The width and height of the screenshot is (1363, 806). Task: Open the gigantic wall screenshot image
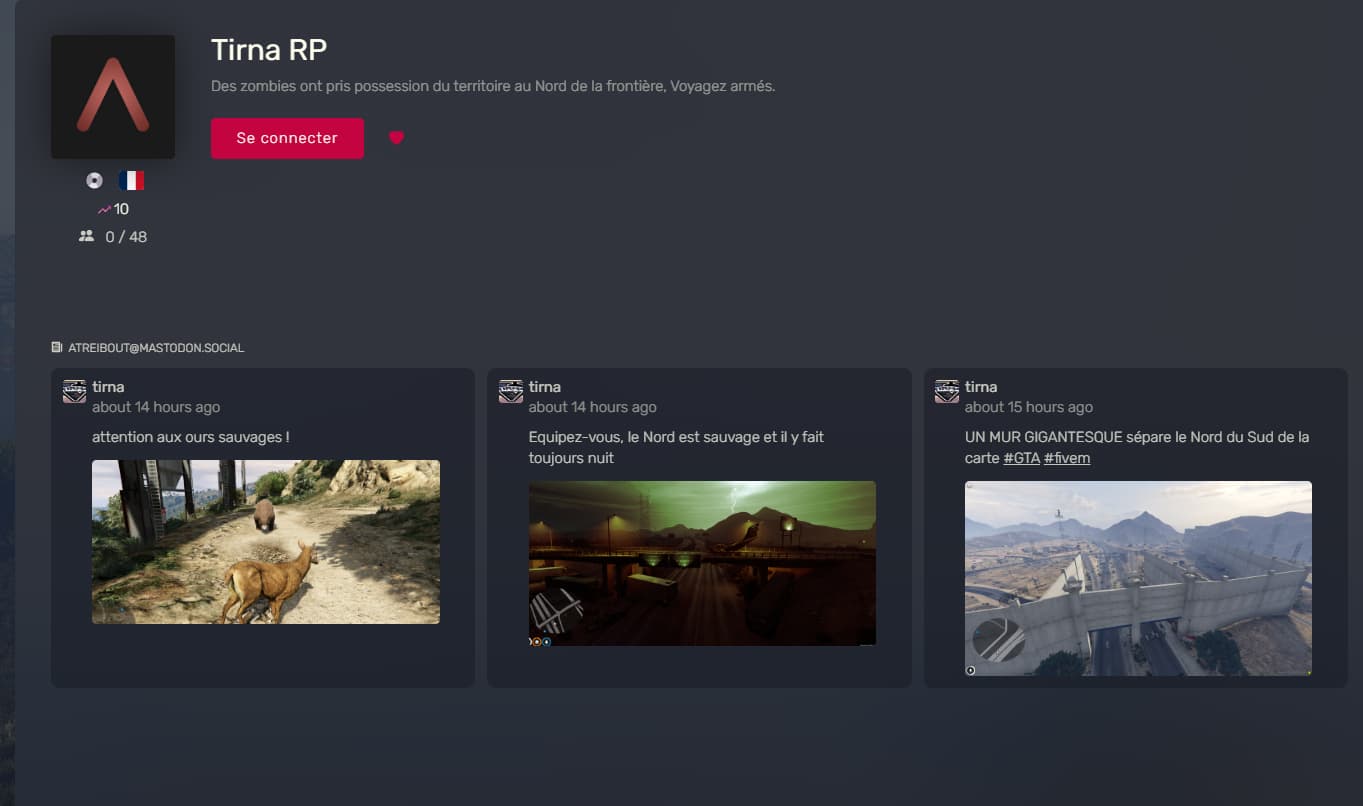1137,578
